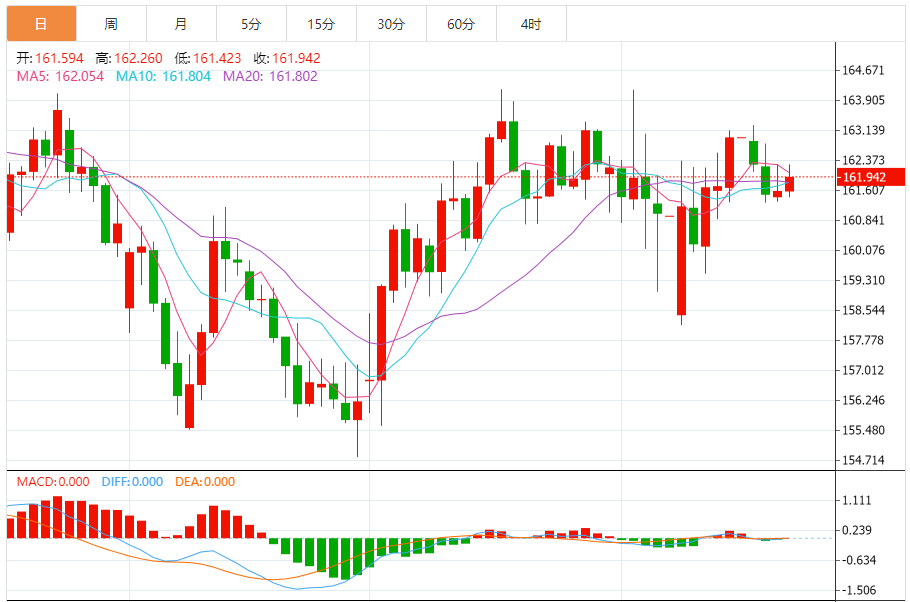The height and width of the screenshot is (602, 910).
Task: Click the MA5: 162.054 indicator label
Action: [x=60, y=76]
